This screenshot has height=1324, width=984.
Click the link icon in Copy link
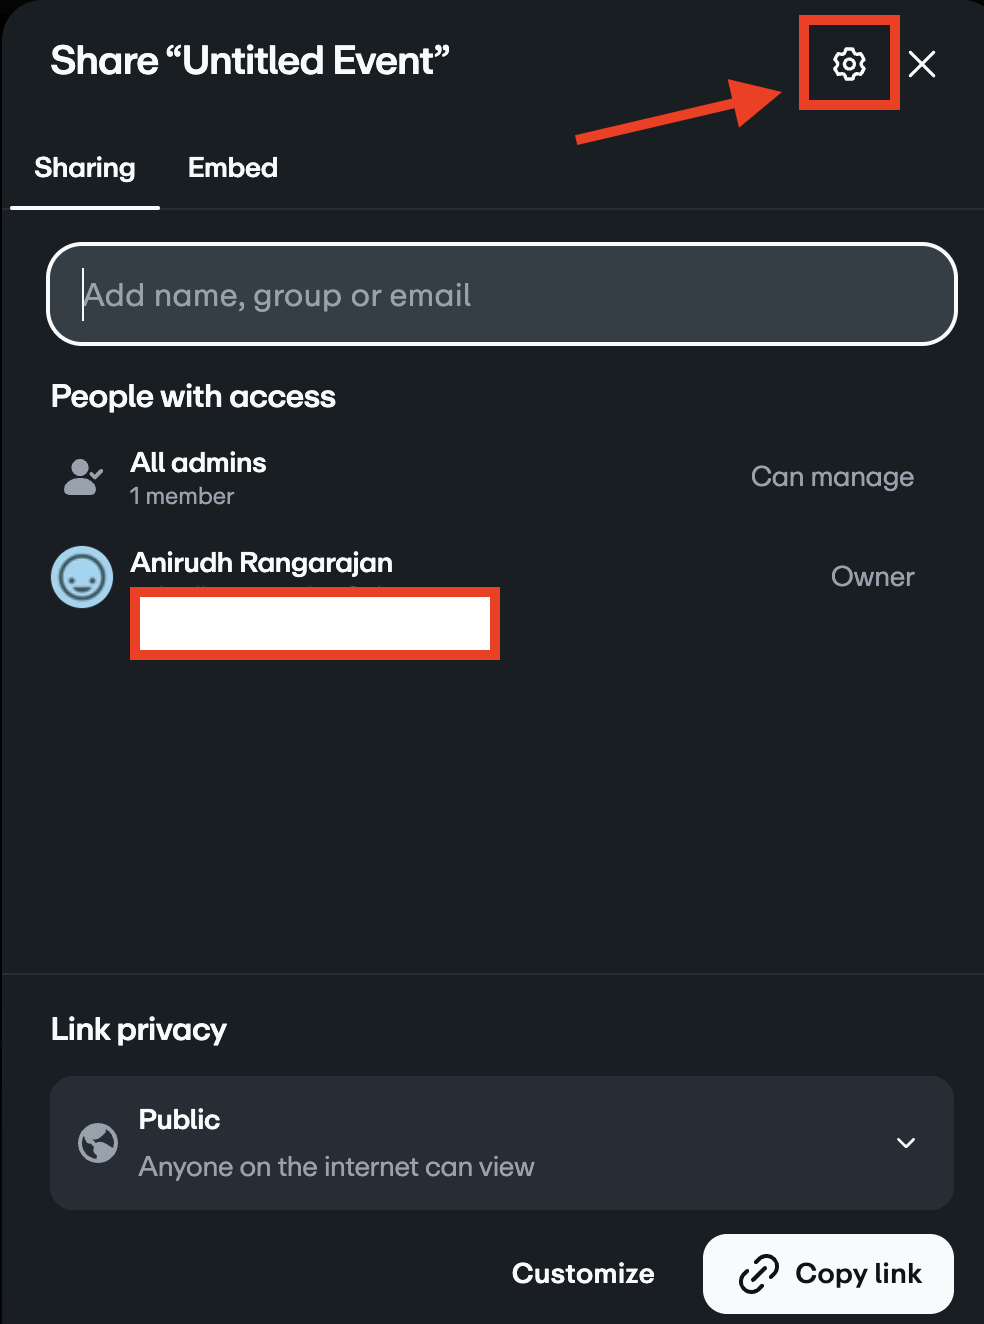759,1273
